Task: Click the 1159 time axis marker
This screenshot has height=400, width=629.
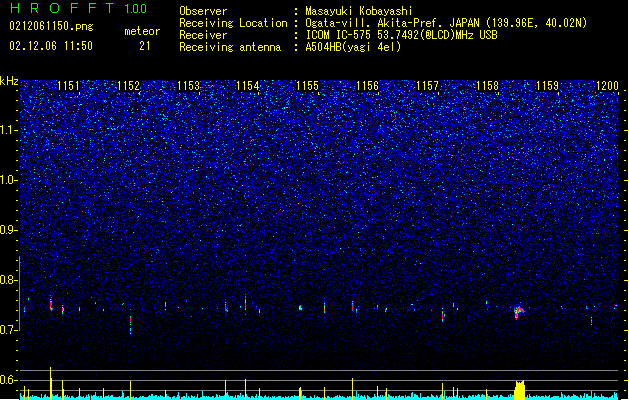Action: point(547,86)
